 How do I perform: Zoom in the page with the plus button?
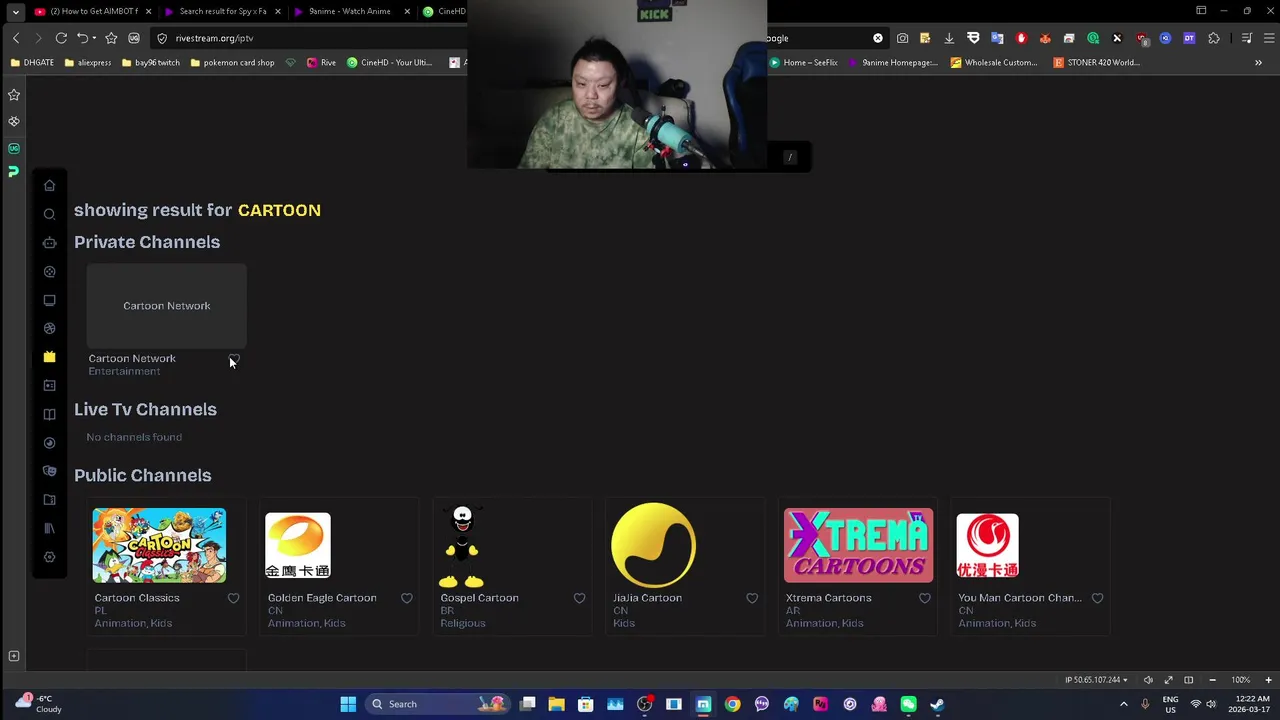tap(1269, 680)
